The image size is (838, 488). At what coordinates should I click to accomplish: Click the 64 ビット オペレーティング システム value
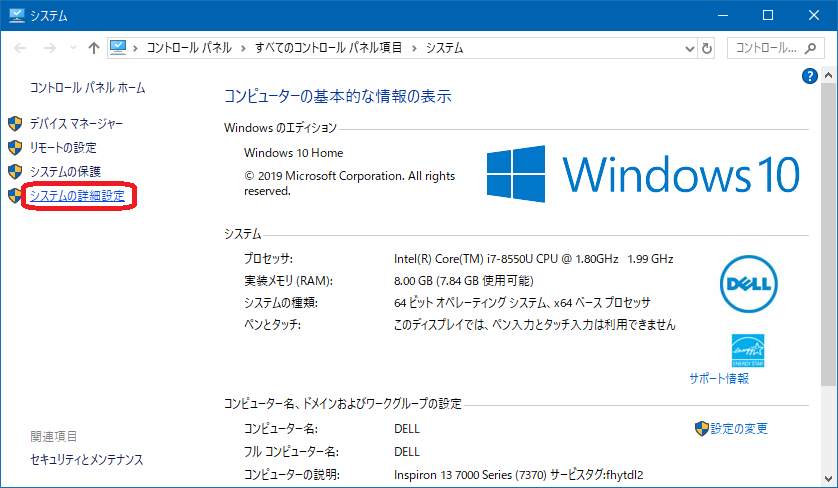tap(522, 303)
